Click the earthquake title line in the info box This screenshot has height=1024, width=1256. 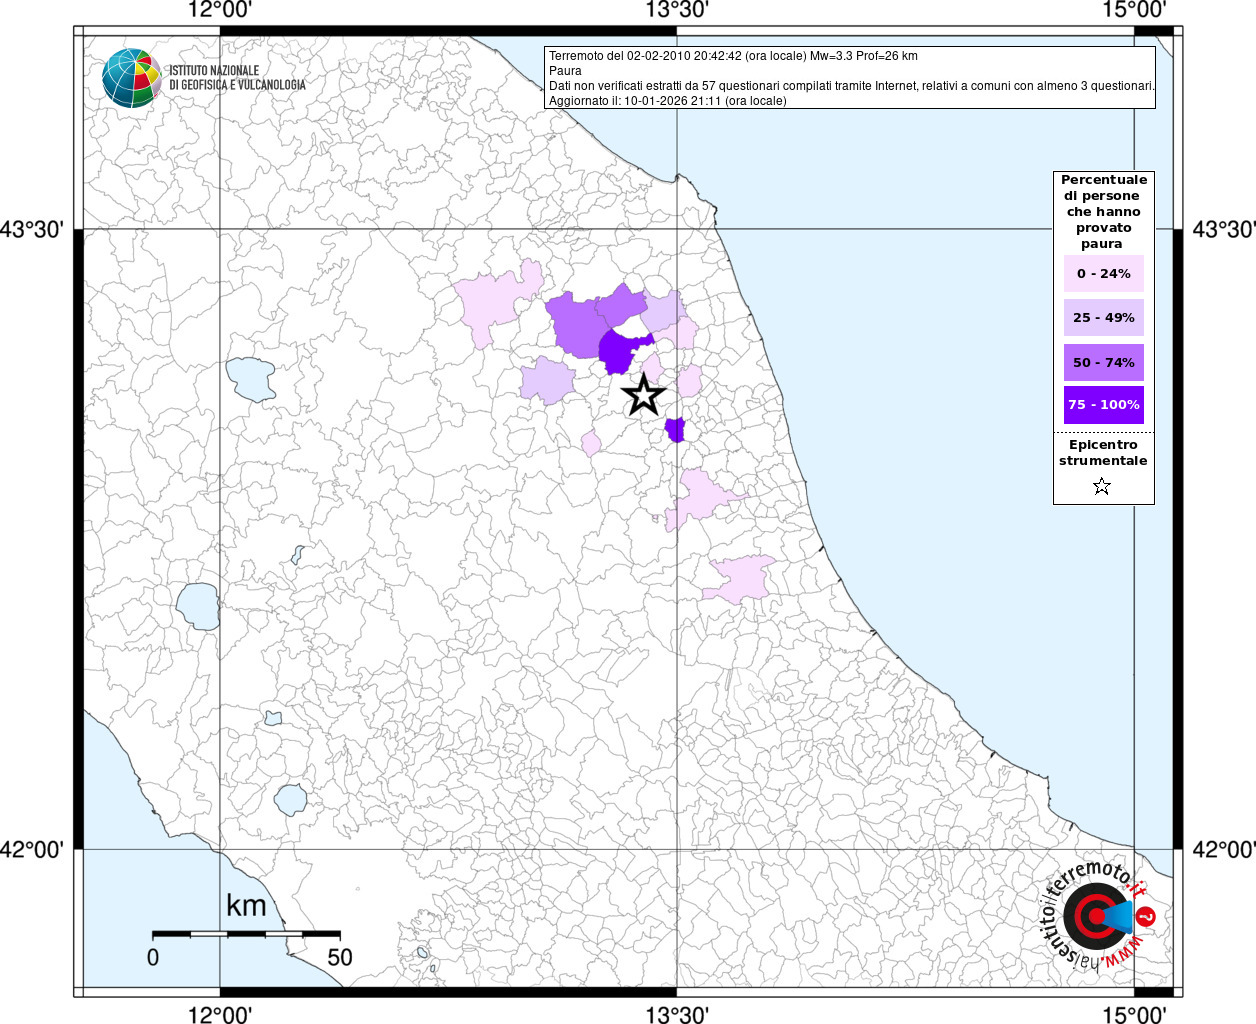pyautogui.click(x=733, y=56)
